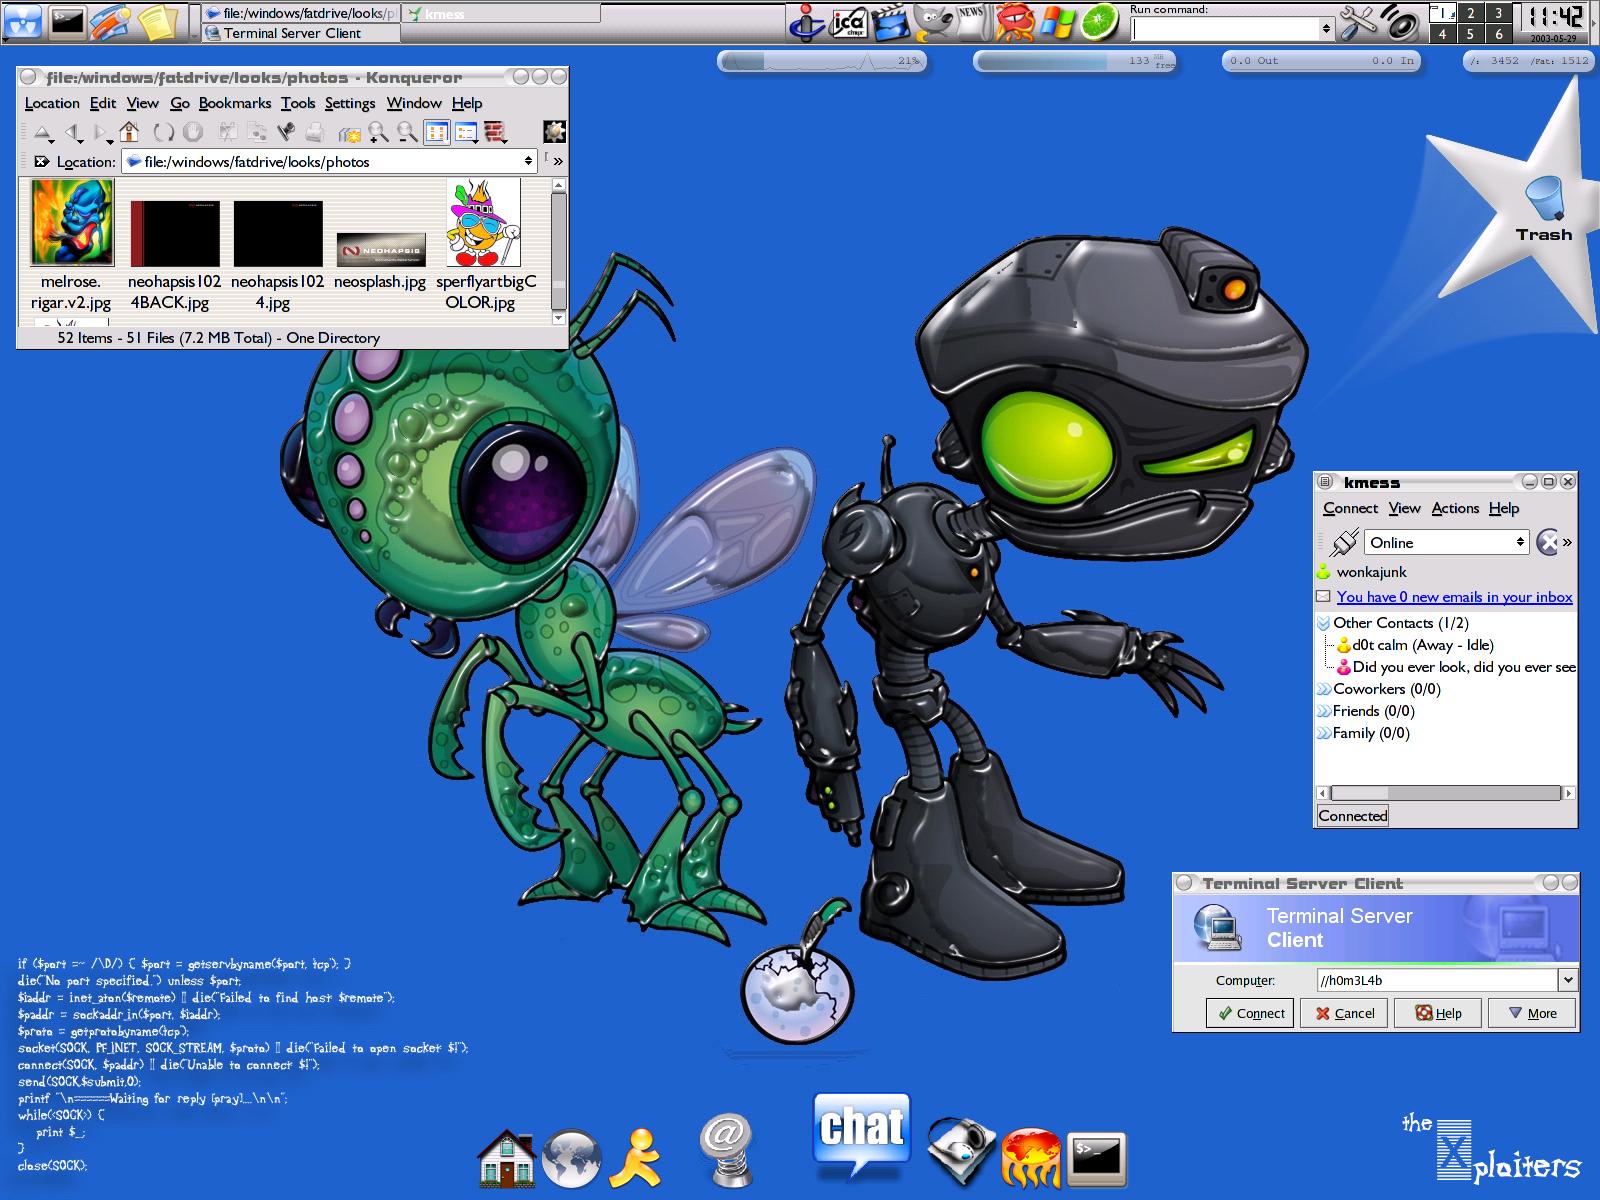This screenshot has width=1600, height=1200.
Task: Open the Computer name dropdown arrow
Action: click(x=1568, y=980)
